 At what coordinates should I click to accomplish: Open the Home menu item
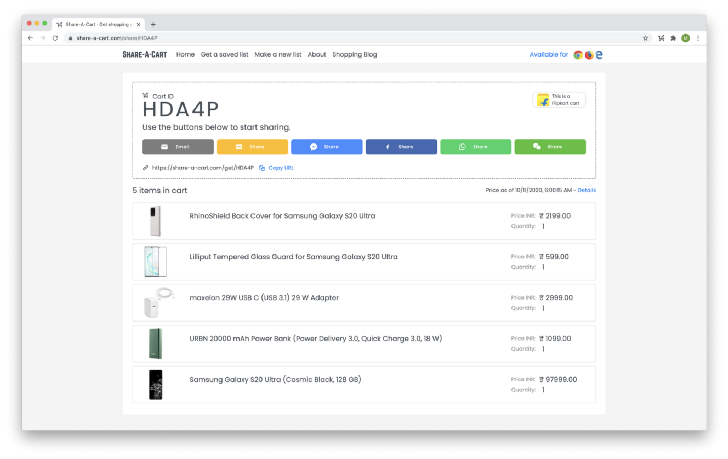click(185, 55)
